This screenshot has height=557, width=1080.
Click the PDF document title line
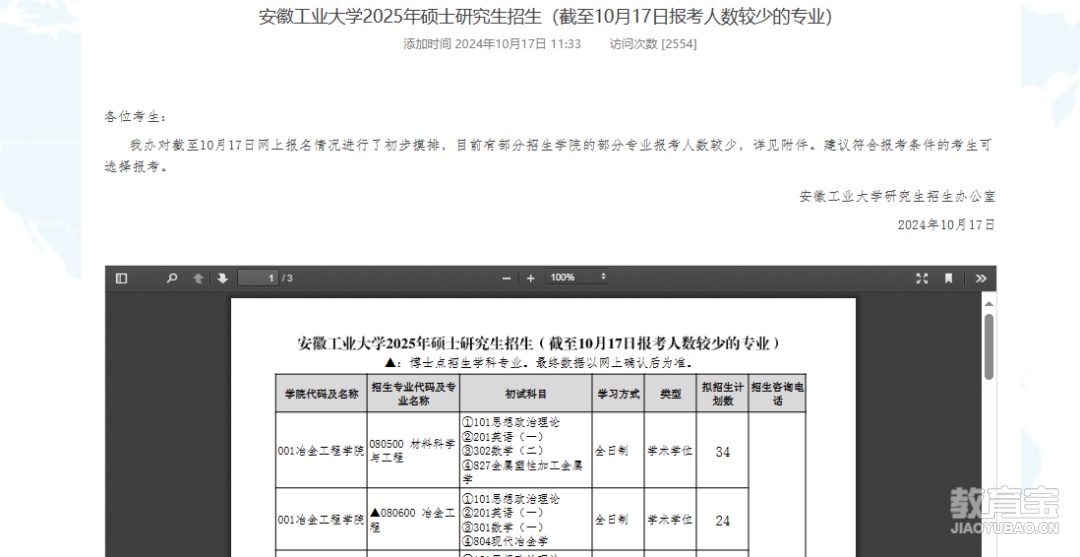click(541, 343)
